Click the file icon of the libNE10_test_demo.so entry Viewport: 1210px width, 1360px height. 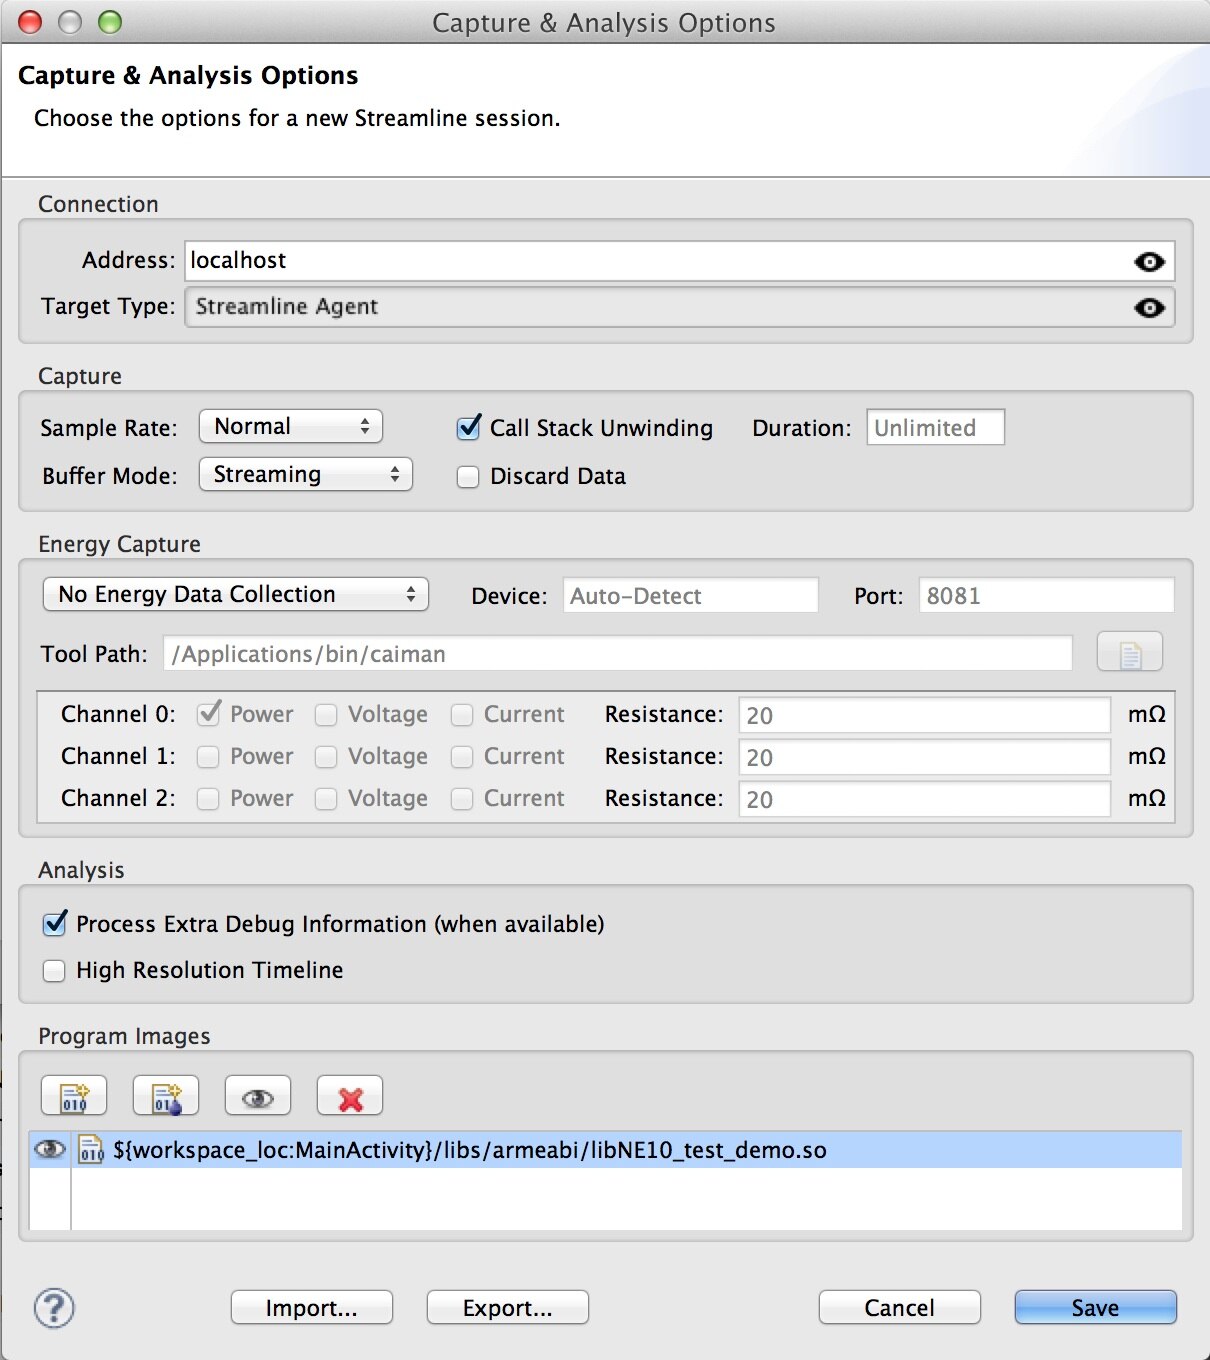click(91, 1150)
